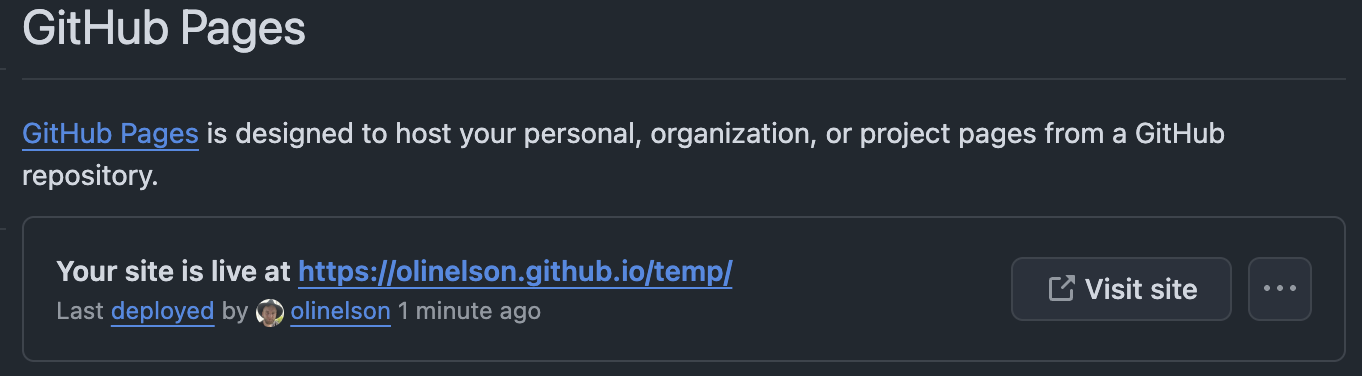Screen dimensions: 1362x376
Task: Expand the ellipsis dropdown beside Visit site
Action: pos(1280,289)
